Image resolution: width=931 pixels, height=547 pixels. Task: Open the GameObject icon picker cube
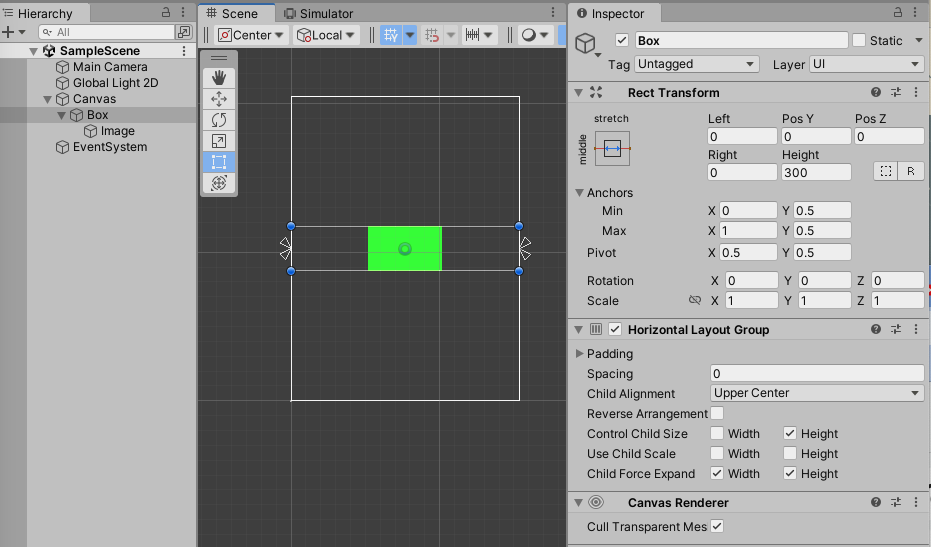pyautogui.click(x=585, y=43)
